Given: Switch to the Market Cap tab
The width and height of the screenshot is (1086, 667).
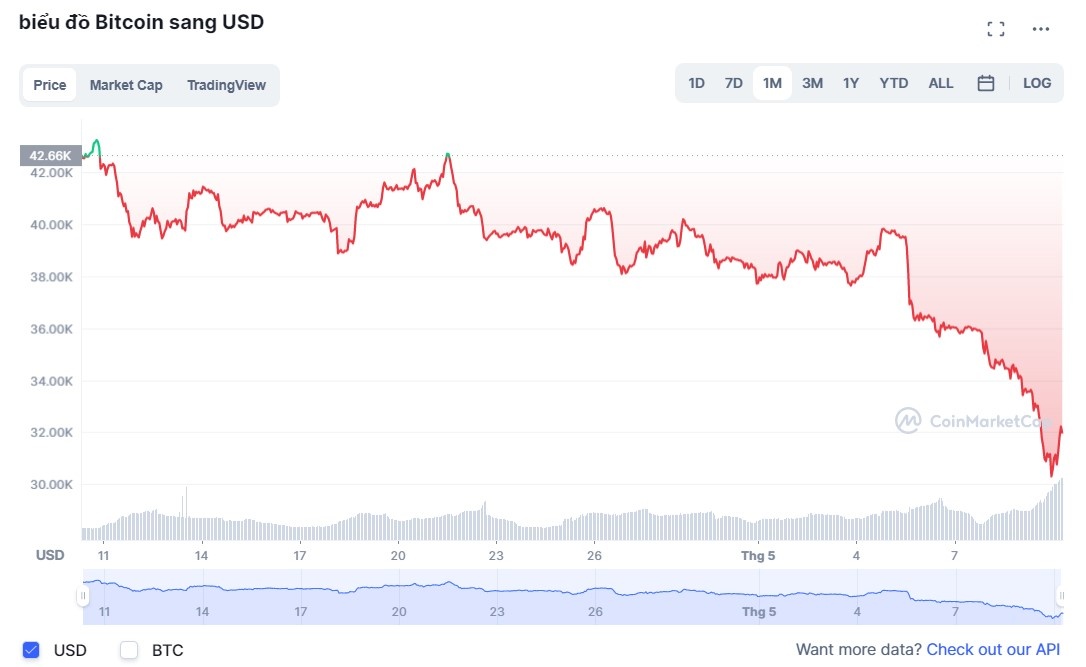Looking at the screenshot, I should (126, 85).
